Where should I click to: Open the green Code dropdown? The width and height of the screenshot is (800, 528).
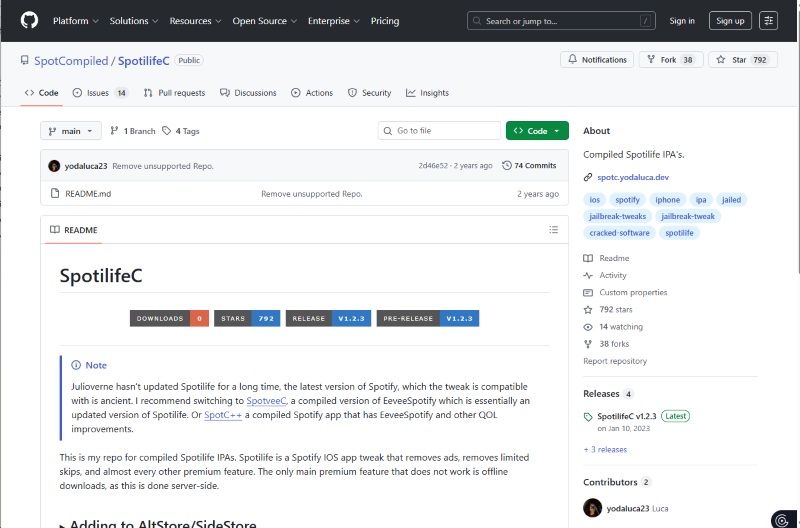537,131
